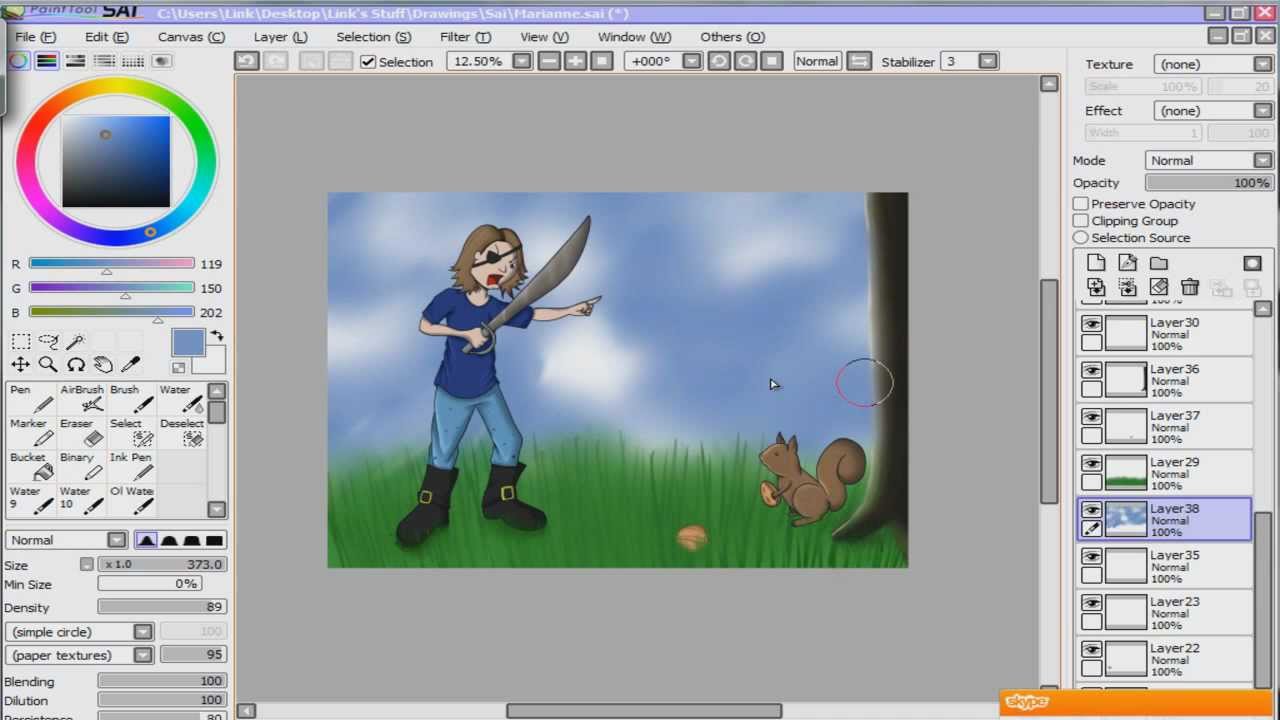
Task: Adjust the brush Density slider
Action: [x=161, y=607]
